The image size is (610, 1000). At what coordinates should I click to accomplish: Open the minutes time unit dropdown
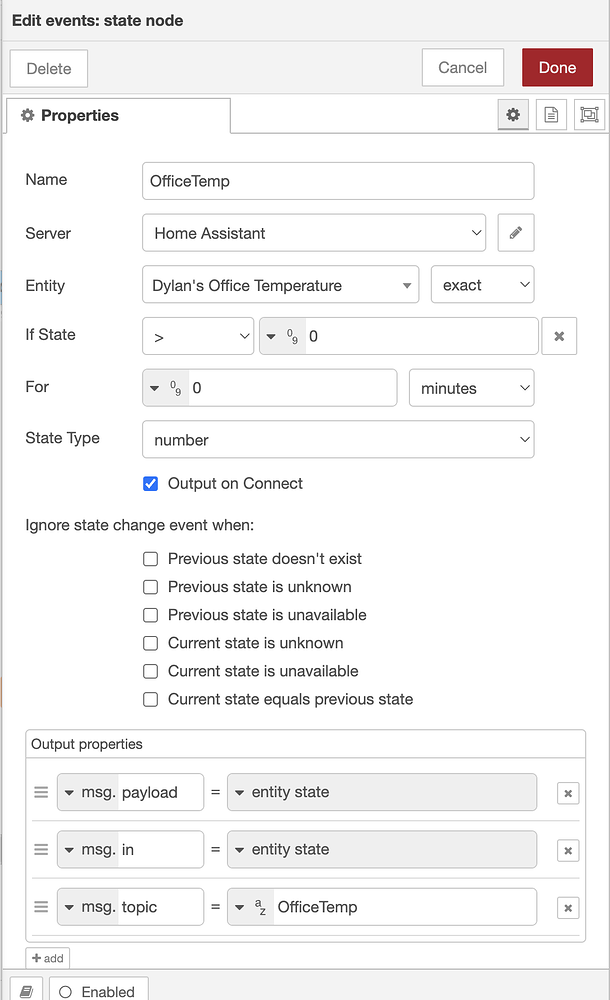pyautogui.click(x=471, y=388)
